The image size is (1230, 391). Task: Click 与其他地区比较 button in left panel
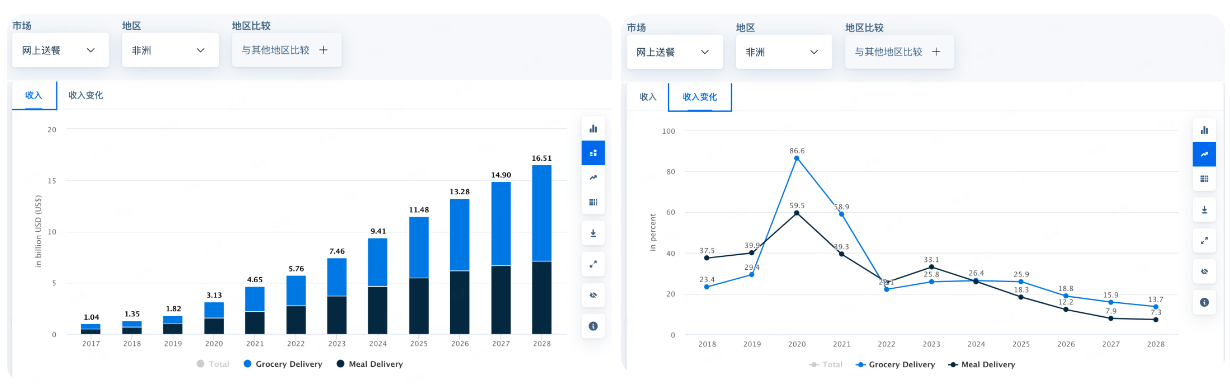pos(286,50)
